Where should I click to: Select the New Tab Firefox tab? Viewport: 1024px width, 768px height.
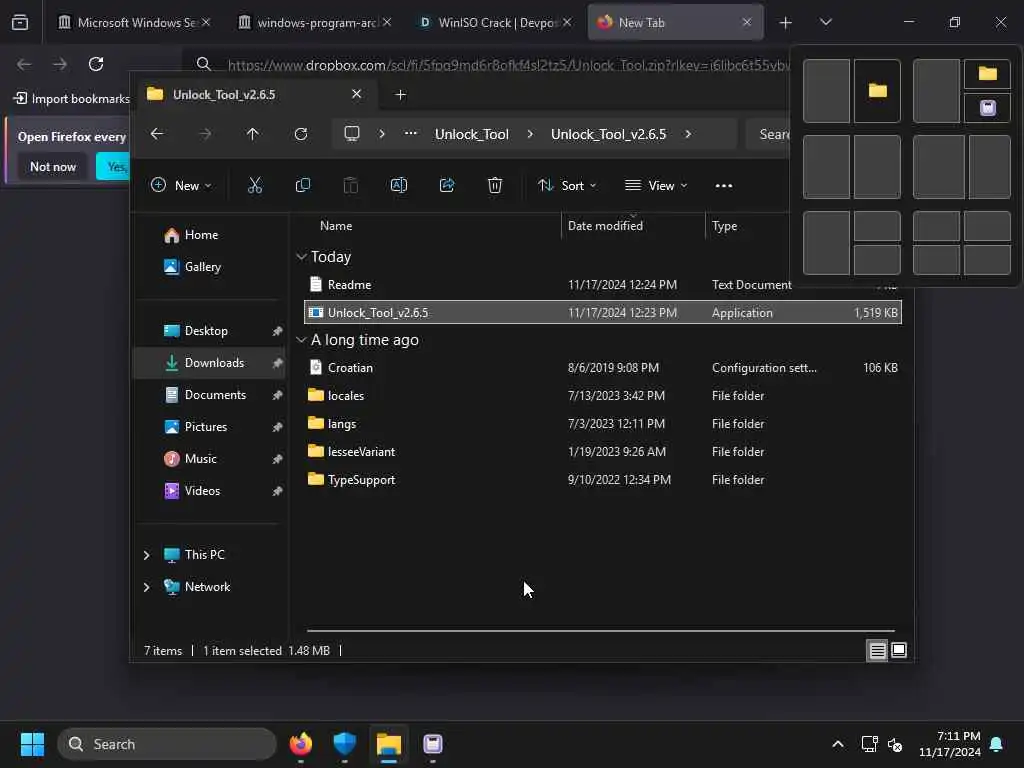675,23
